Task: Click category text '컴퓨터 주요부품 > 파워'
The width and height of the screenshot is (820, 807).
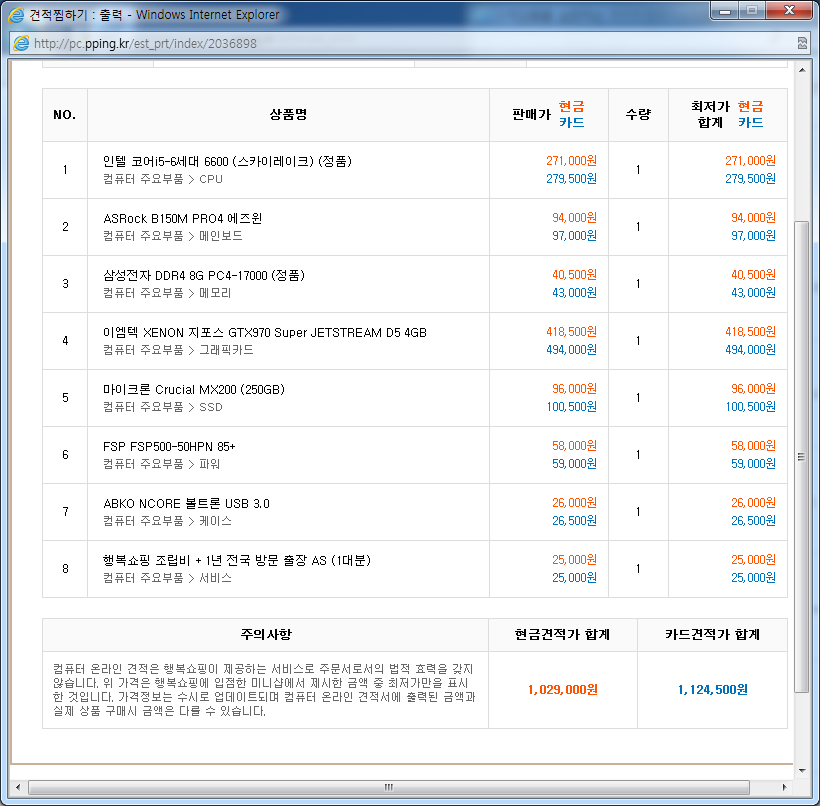Action: (161, 464)
